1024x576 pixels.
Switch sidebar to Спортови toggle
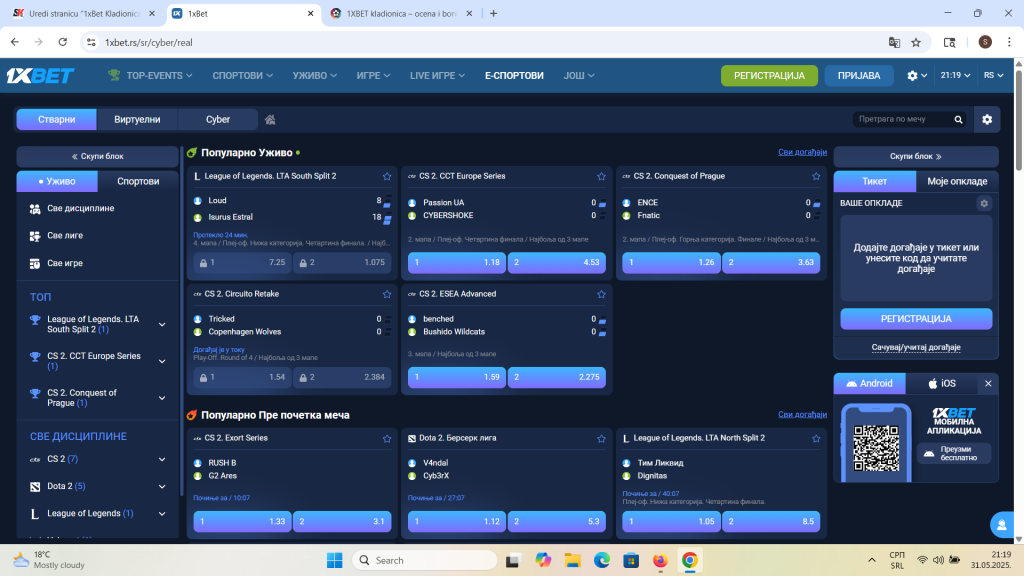point(138,182)
